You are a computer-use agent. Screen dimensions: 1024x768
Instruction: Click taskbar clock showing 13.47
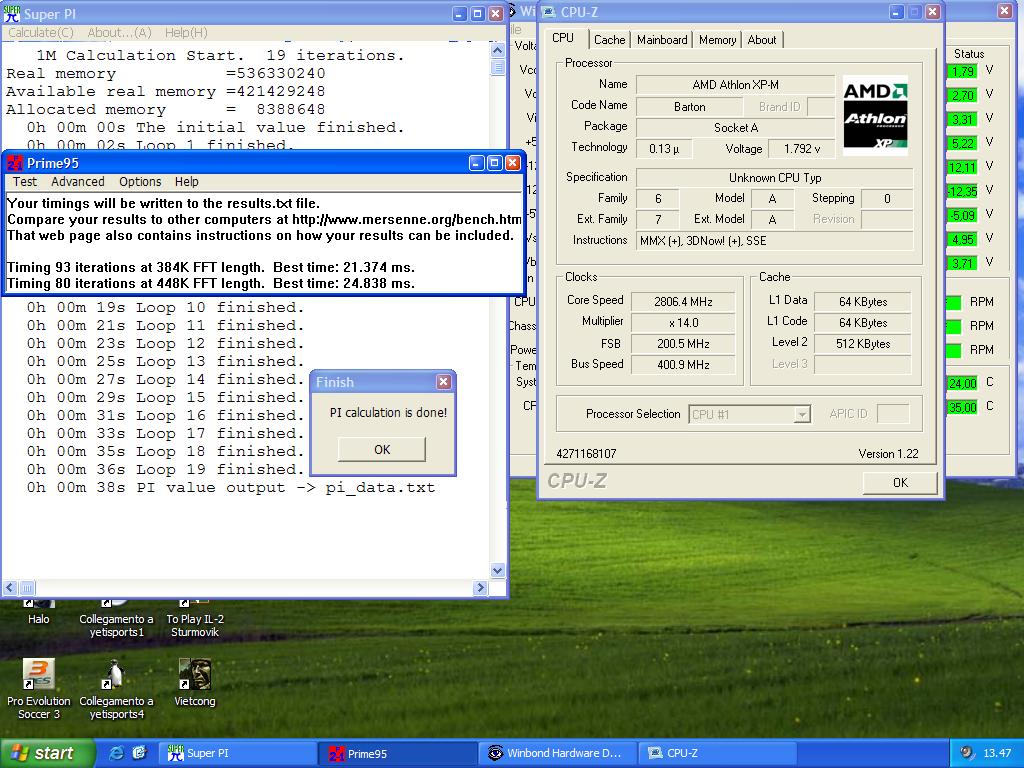(x=997, y=753)
